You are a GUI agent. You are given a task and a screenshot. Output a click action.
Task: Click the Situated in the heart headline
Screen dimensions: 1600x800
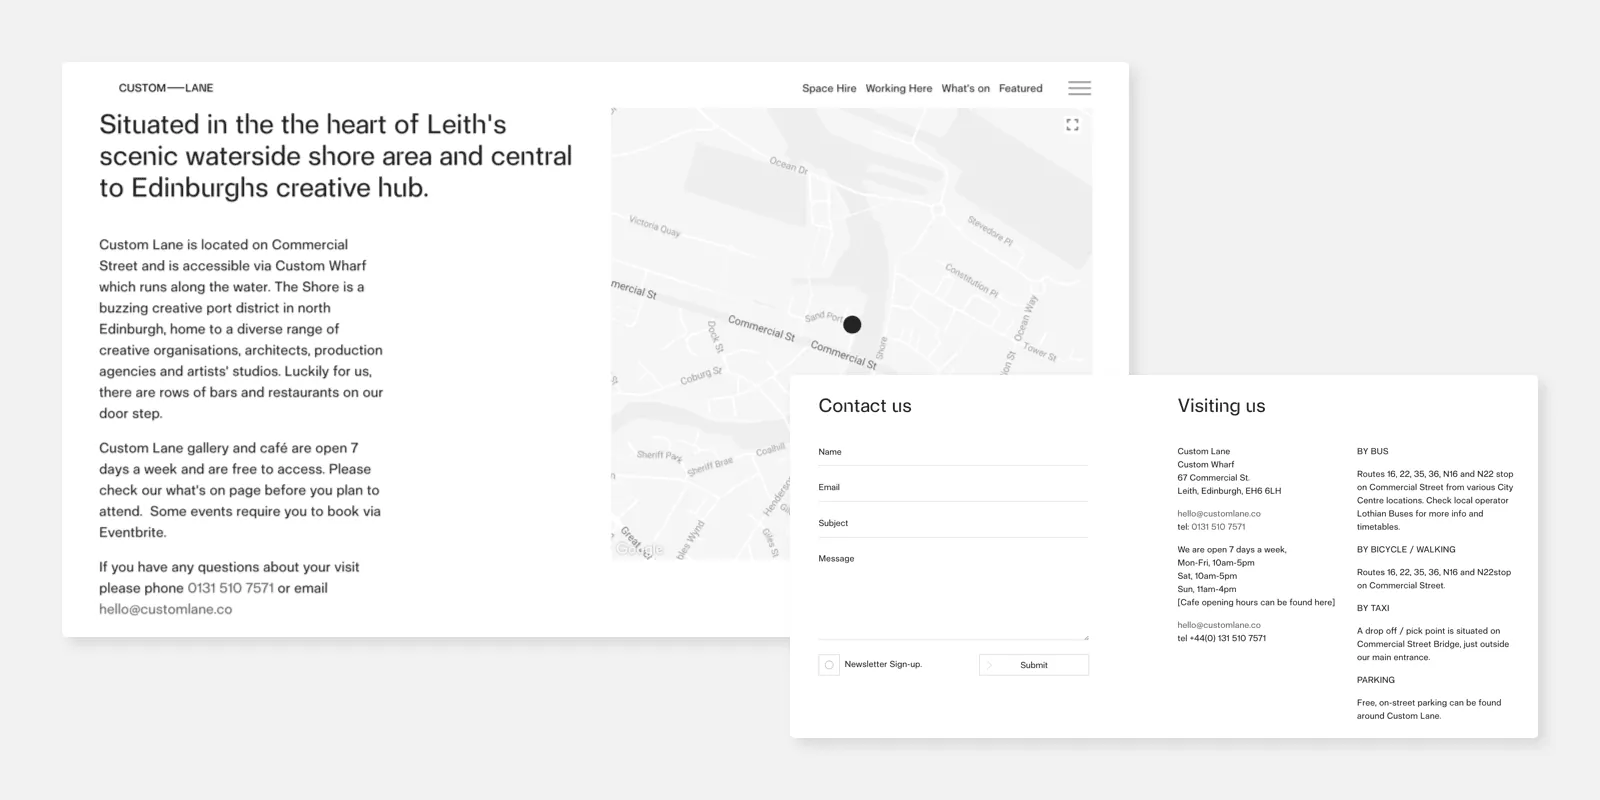[336, 156]
